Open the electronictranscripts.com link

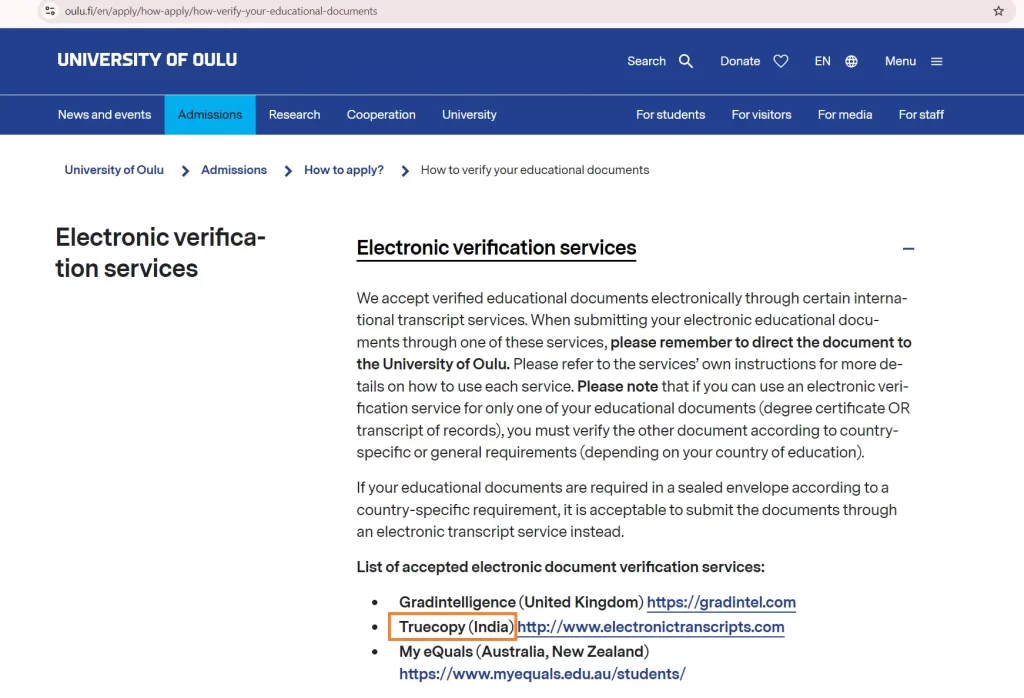tap(650, 627)
